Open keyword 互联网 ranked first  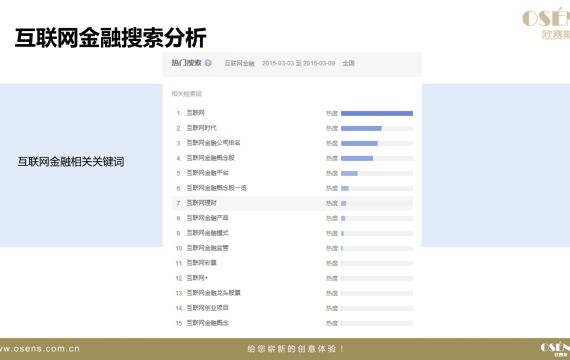(x=196, y=113)
